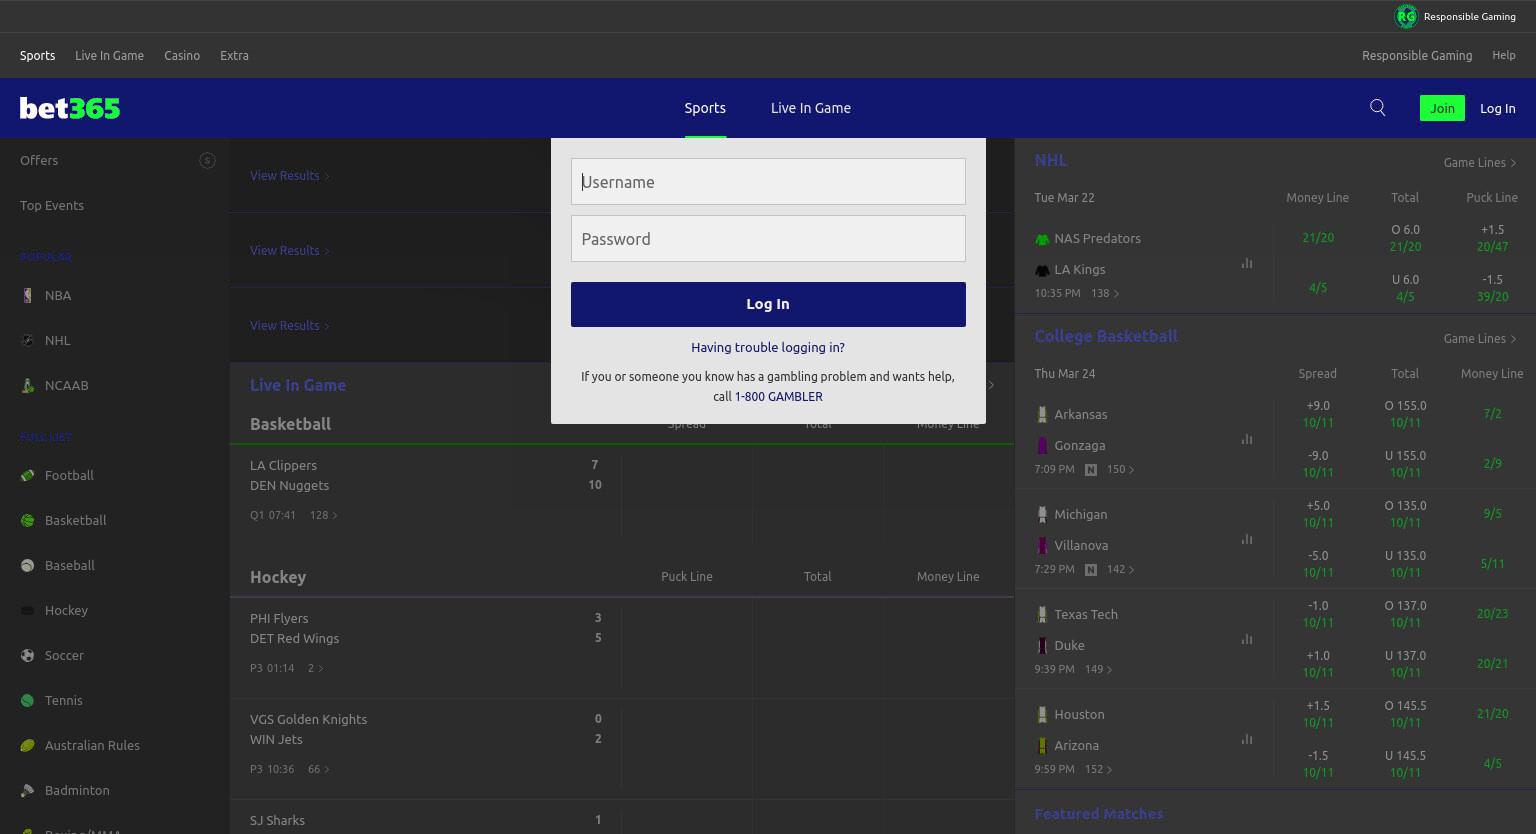Click neutral venue N icon for Arkansas game
The width and height of the screenshot is (1536, 834).
click(1091, 469)
